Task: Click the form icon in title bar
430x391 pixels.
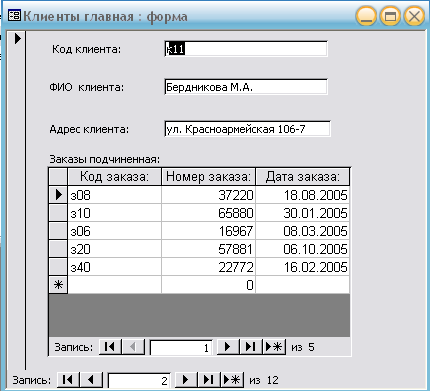Action: click(14, 16)
